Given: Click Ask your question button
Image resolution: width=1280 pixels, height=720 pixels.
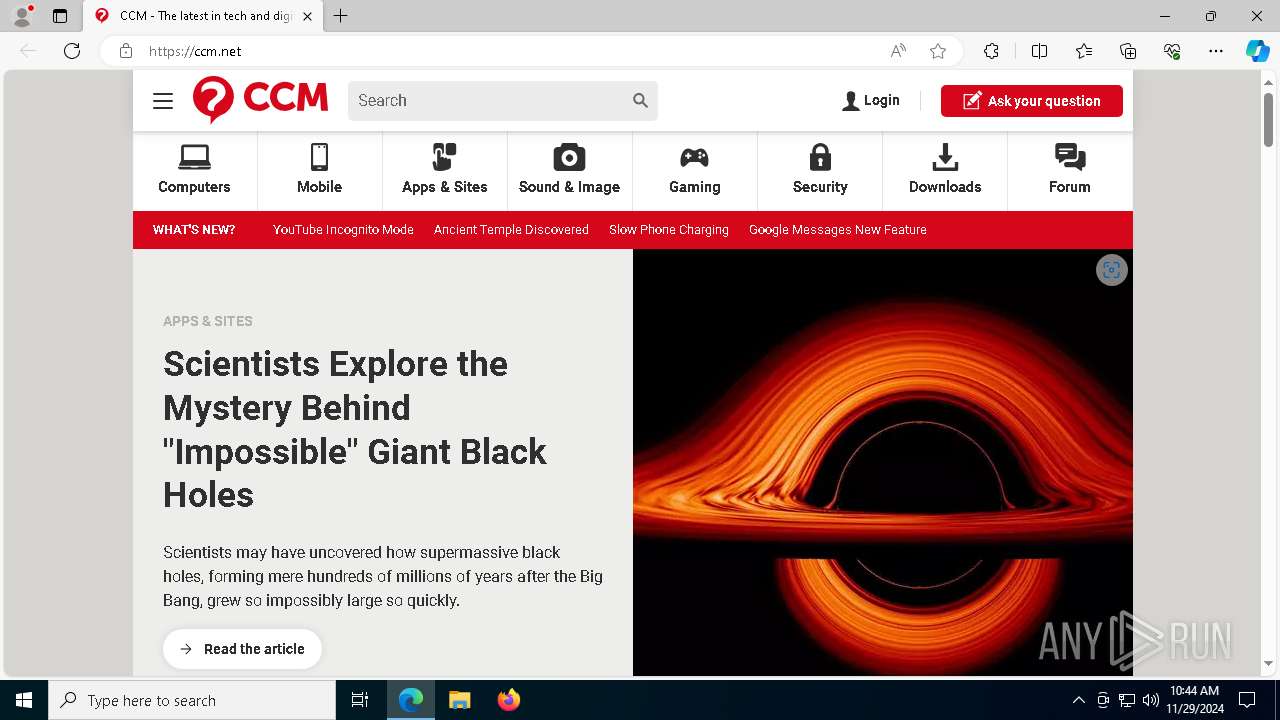Looking at the screenshot, I should point(1031,101).
